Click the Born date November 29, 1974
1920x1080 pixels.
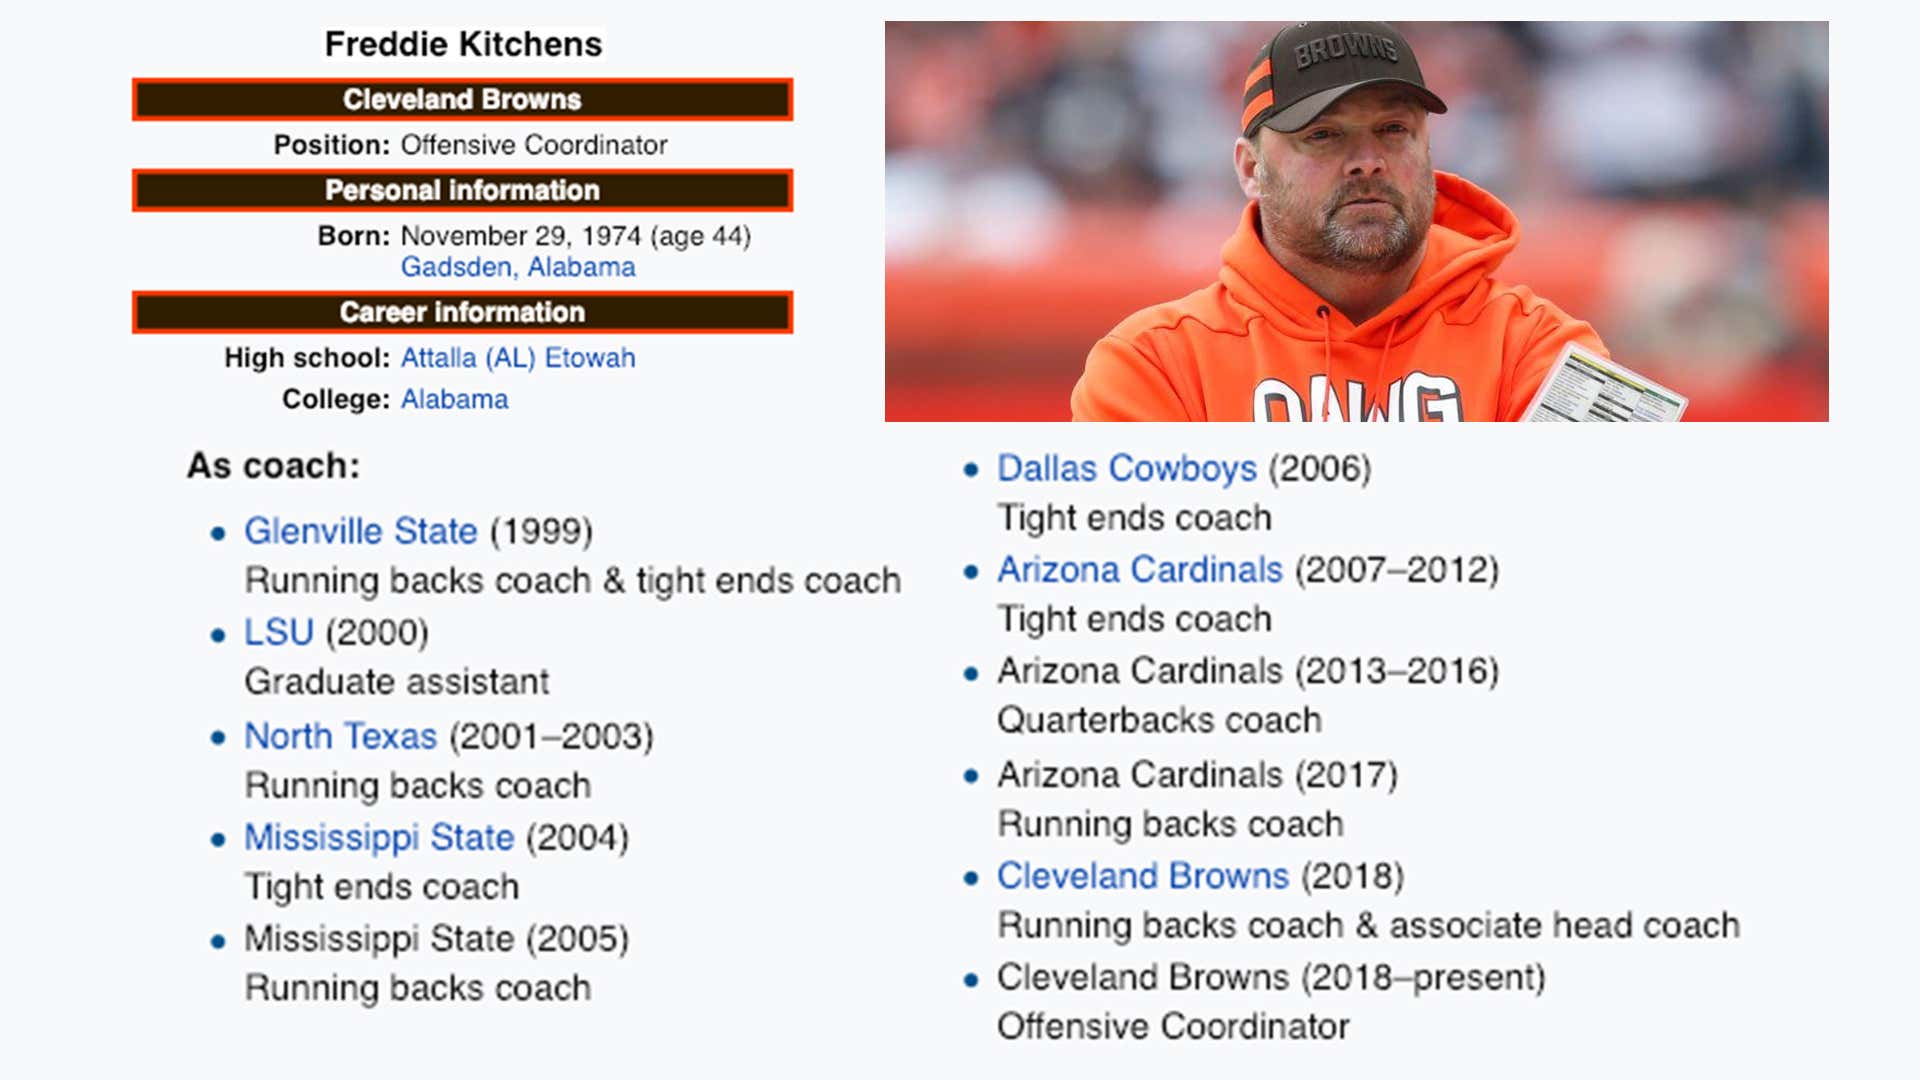[521, 236]
